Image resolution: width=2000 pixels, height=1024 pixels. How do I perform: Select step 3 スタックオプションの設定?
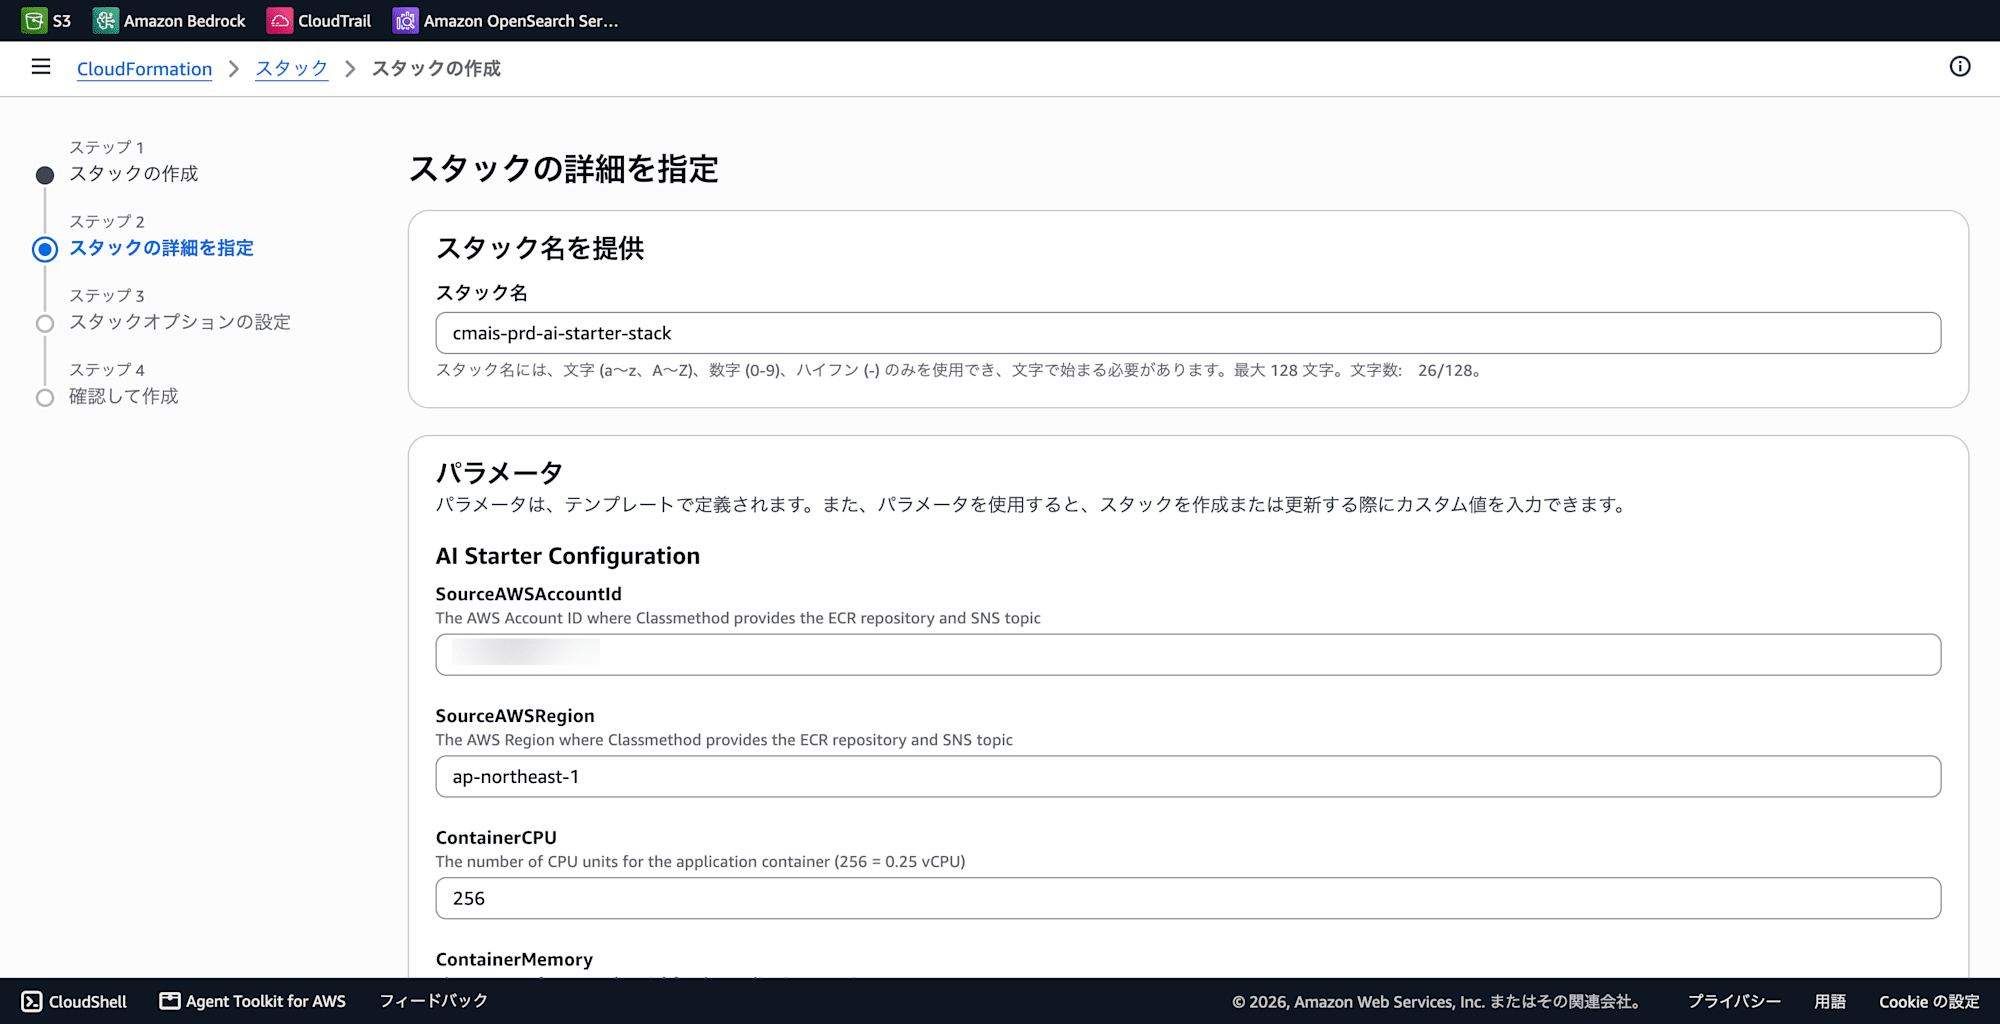[180, 322]
